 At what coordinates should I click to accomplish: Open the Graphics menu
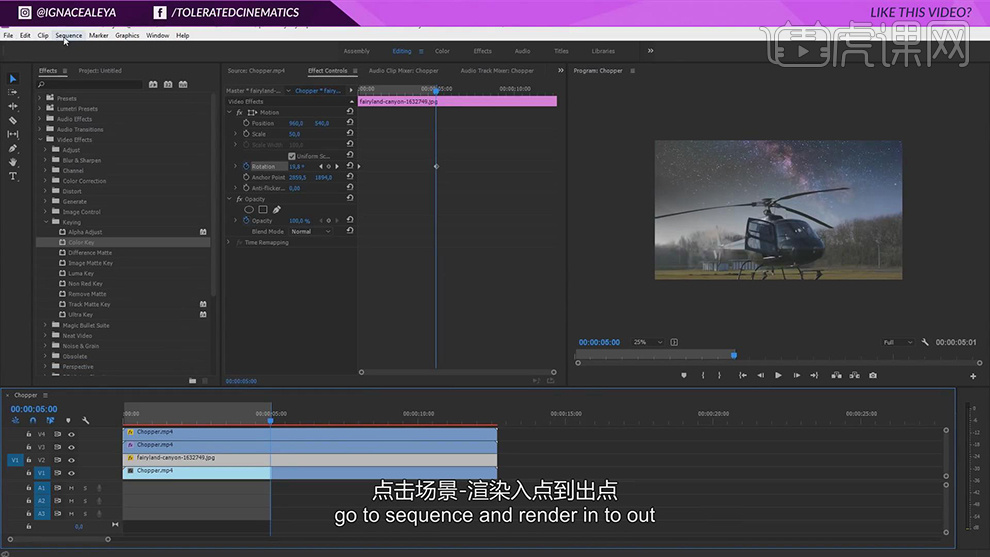(127, 35)
